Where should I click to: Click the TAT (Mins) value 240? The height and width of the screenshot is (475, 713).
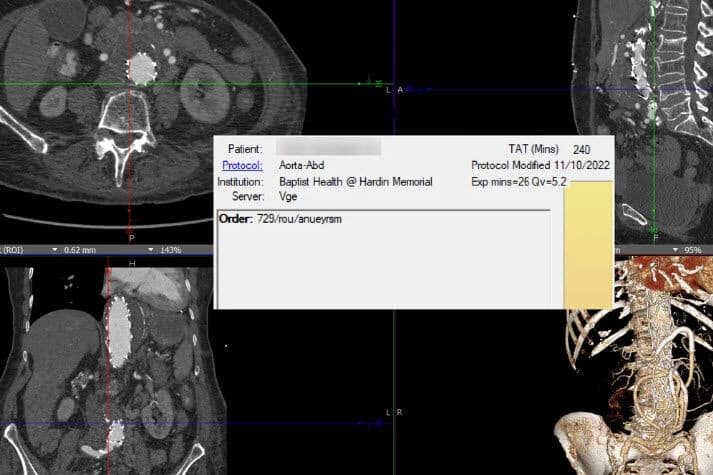pyautogui.click(x=582, y=150)
